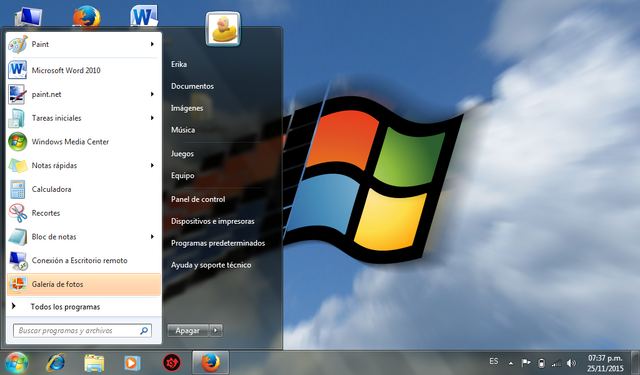Open the network signal tray icon

pos(556,362)
